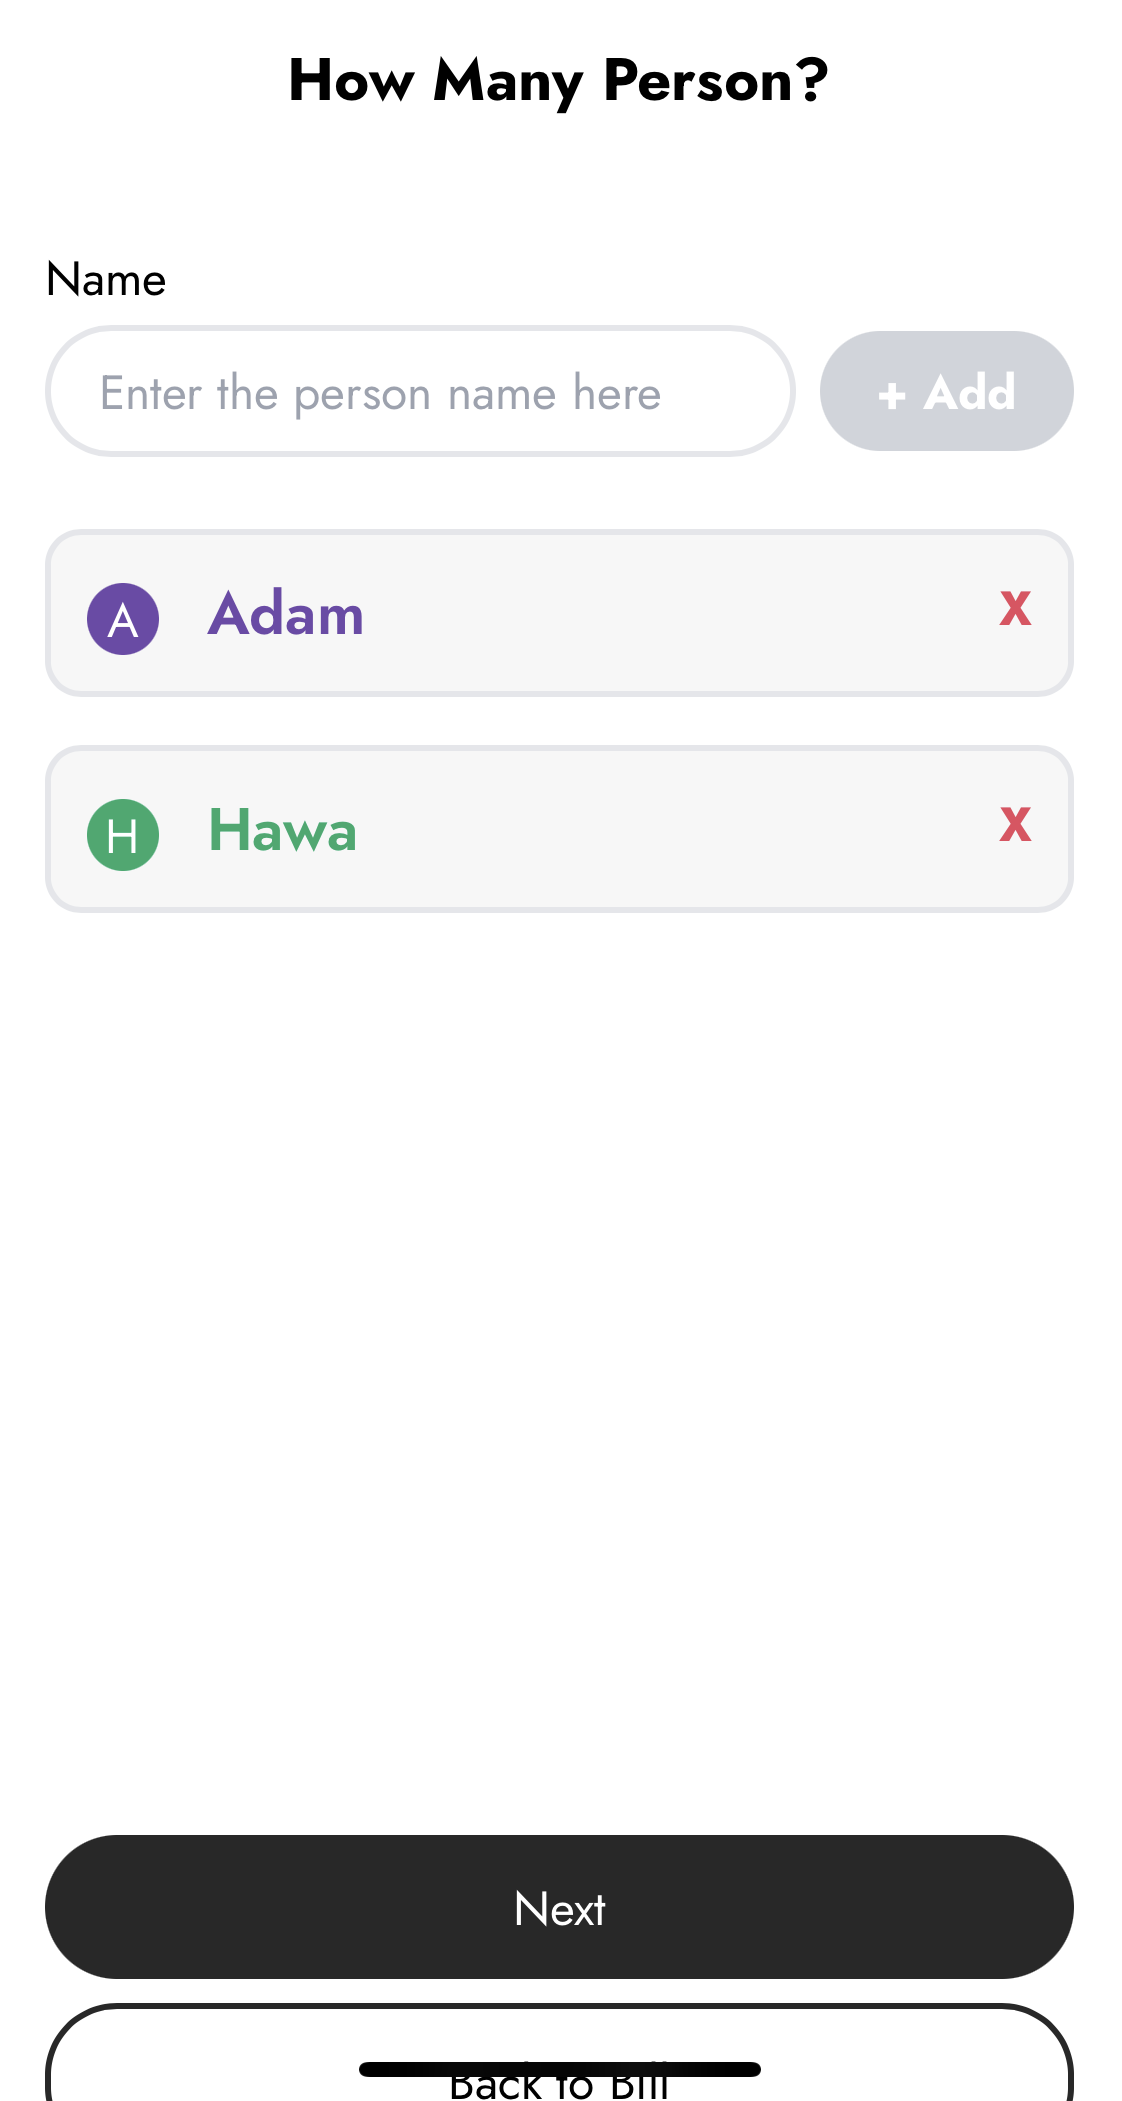Select the Hawa name text
The width and height of the screenshot is (1122, 2101).
[x=282, y=830]
